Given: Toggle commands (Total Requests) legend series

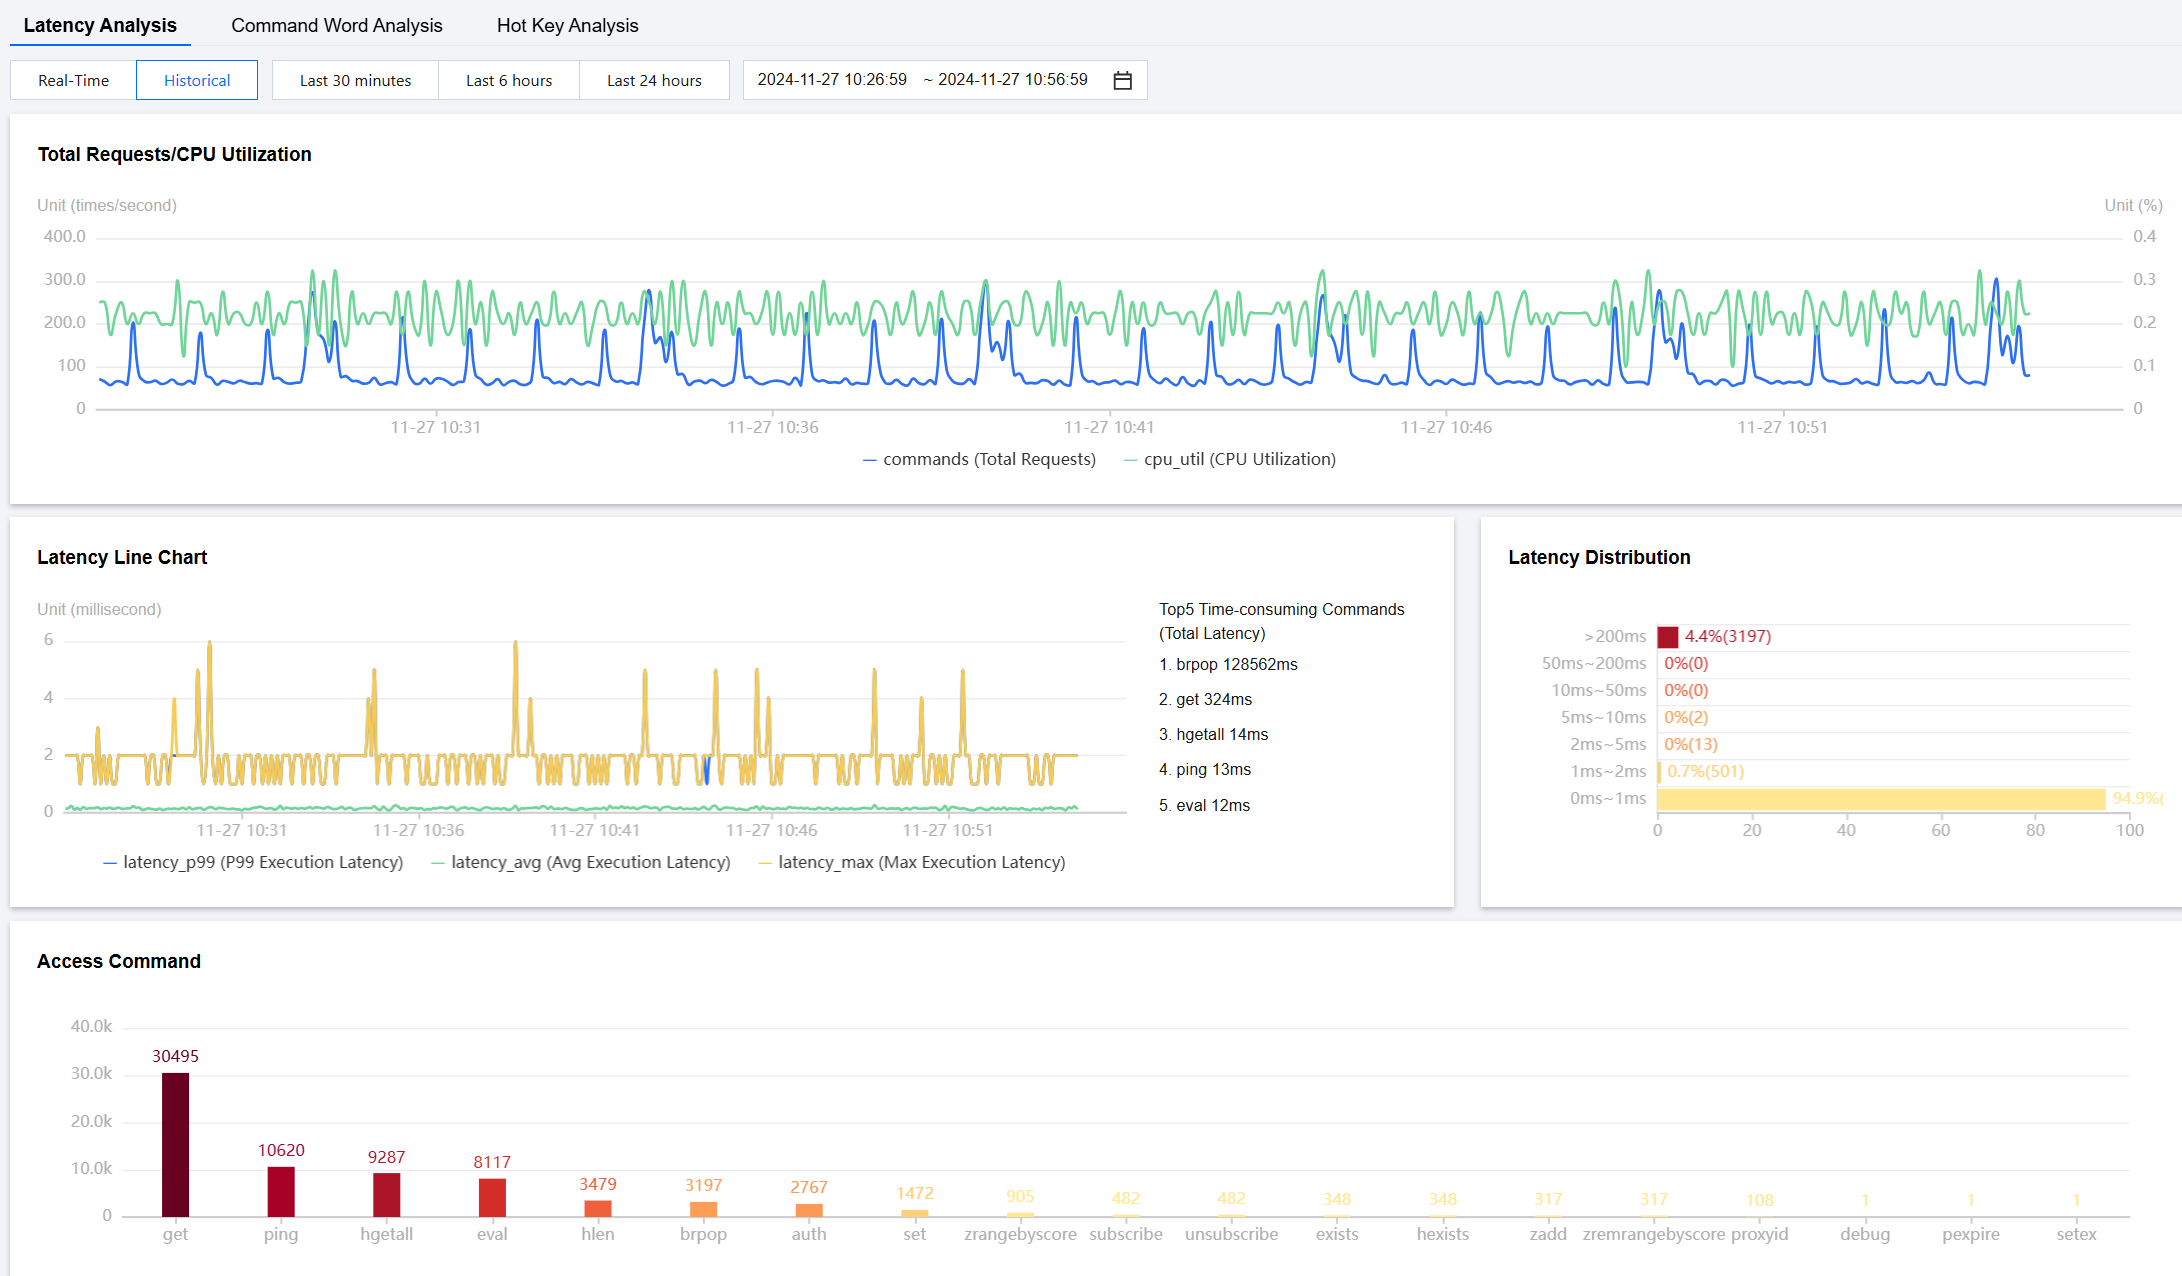Looking at the screenshot, I should coord(979,459).
